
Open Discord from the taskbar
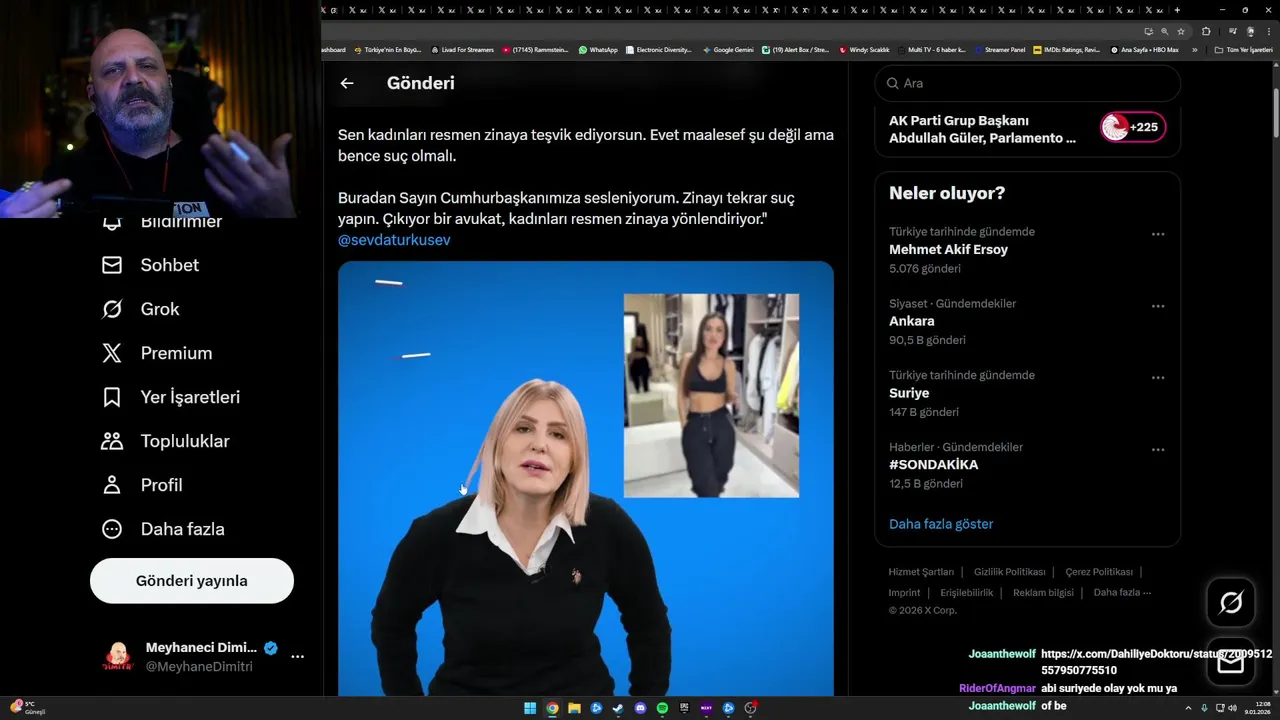[640, 708]
